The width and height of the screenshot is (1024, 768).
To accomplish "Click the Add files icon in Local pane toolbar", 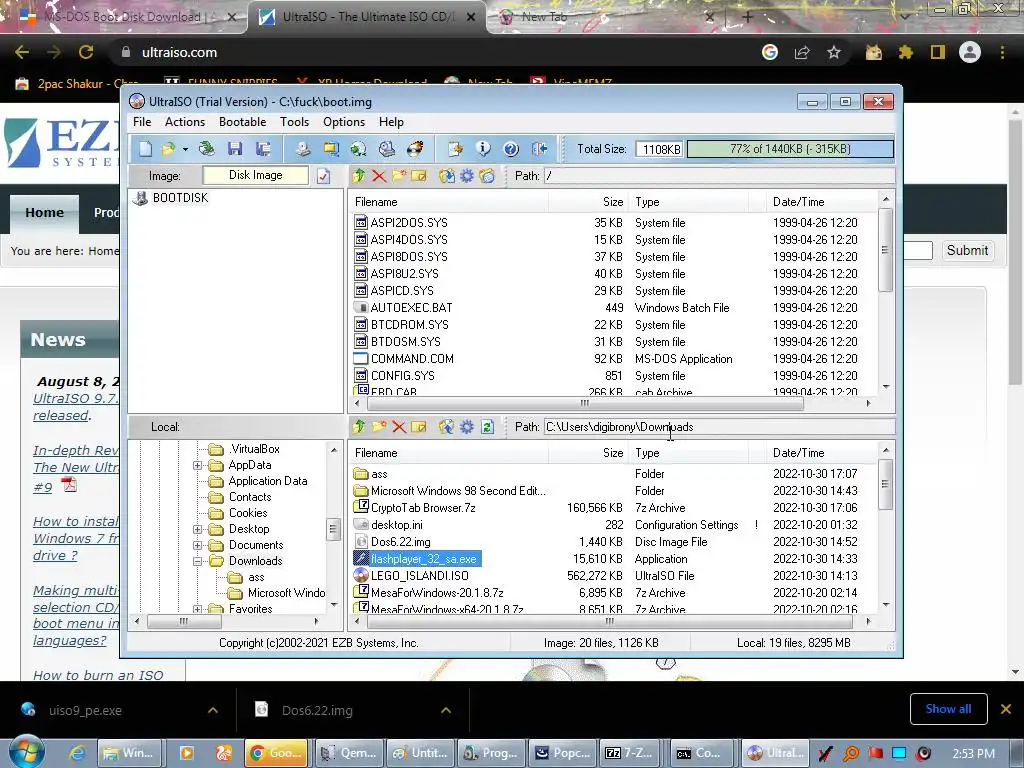I will [x=447, y=427].
